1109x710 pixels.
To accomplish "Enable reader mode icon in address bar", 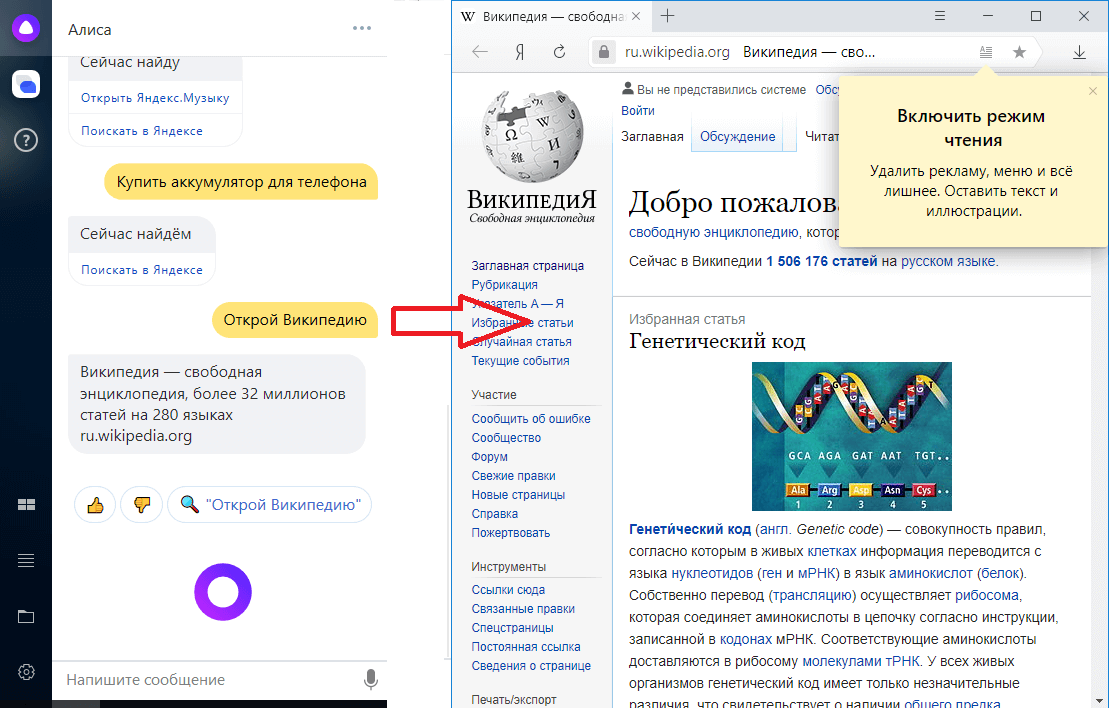I will (985, 52).
